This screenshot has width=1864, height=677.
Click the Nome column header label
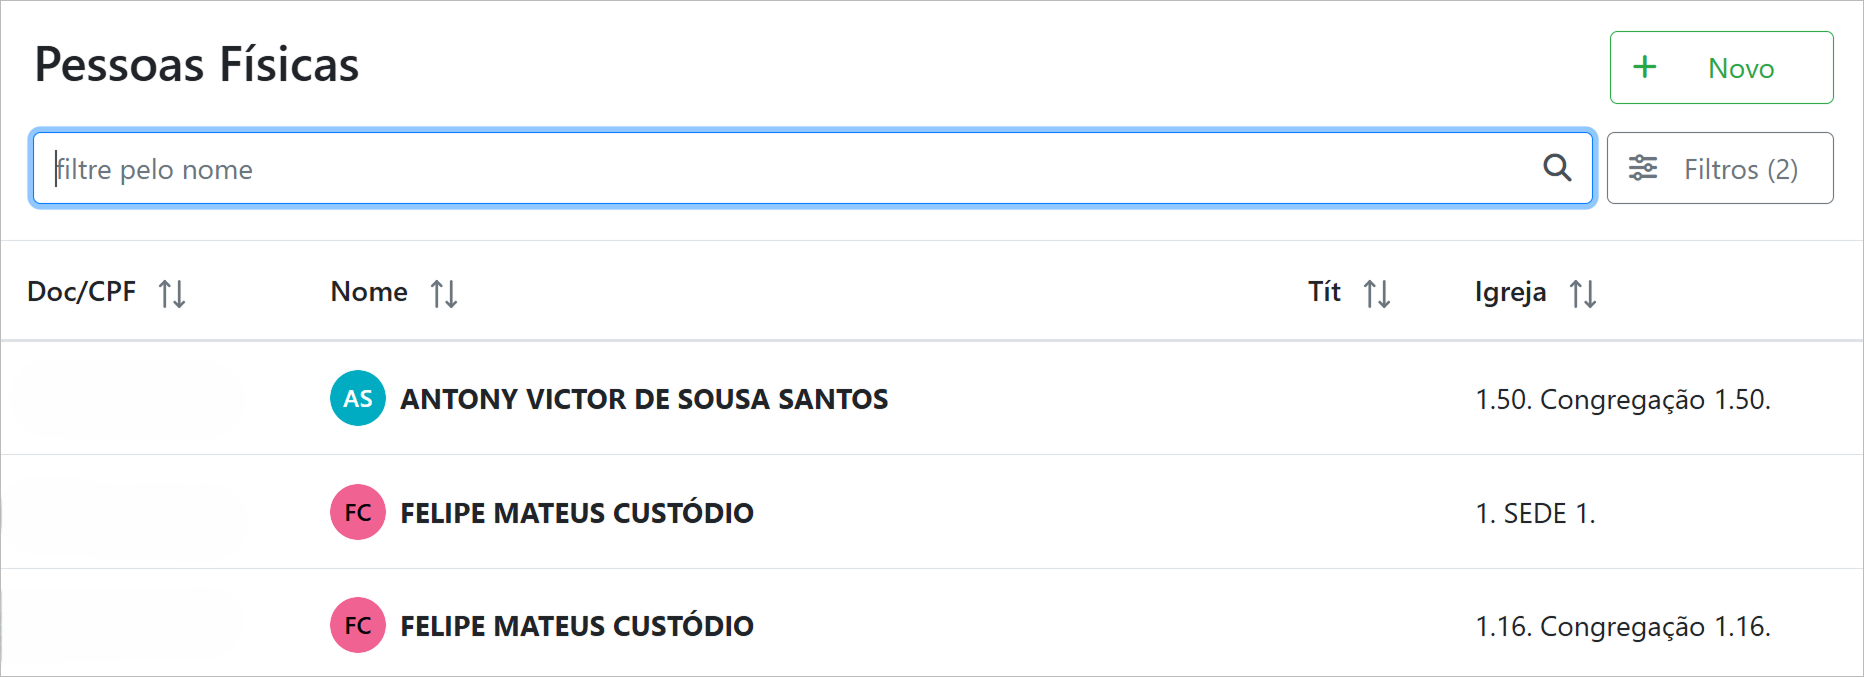click(369, 292)
